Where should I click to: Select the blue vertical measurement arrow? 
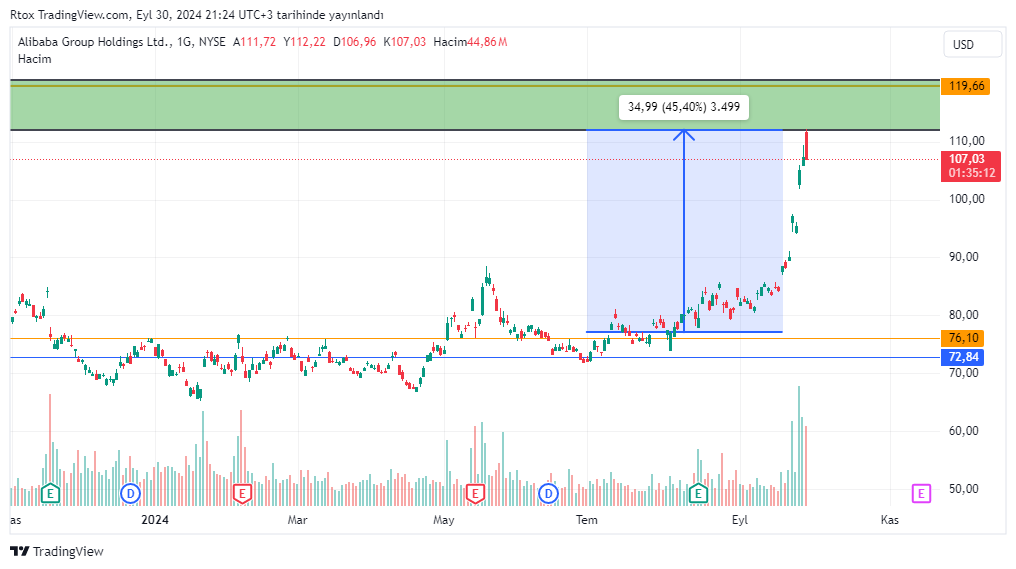coord(684,230)
